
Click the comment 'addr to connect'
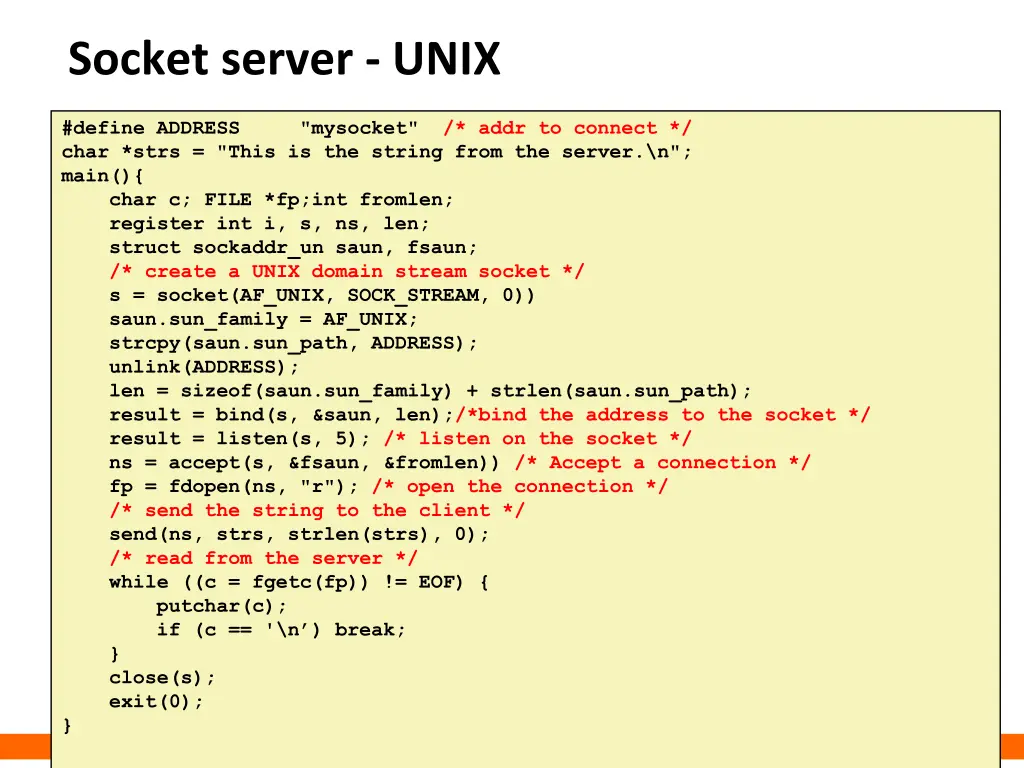566,128
